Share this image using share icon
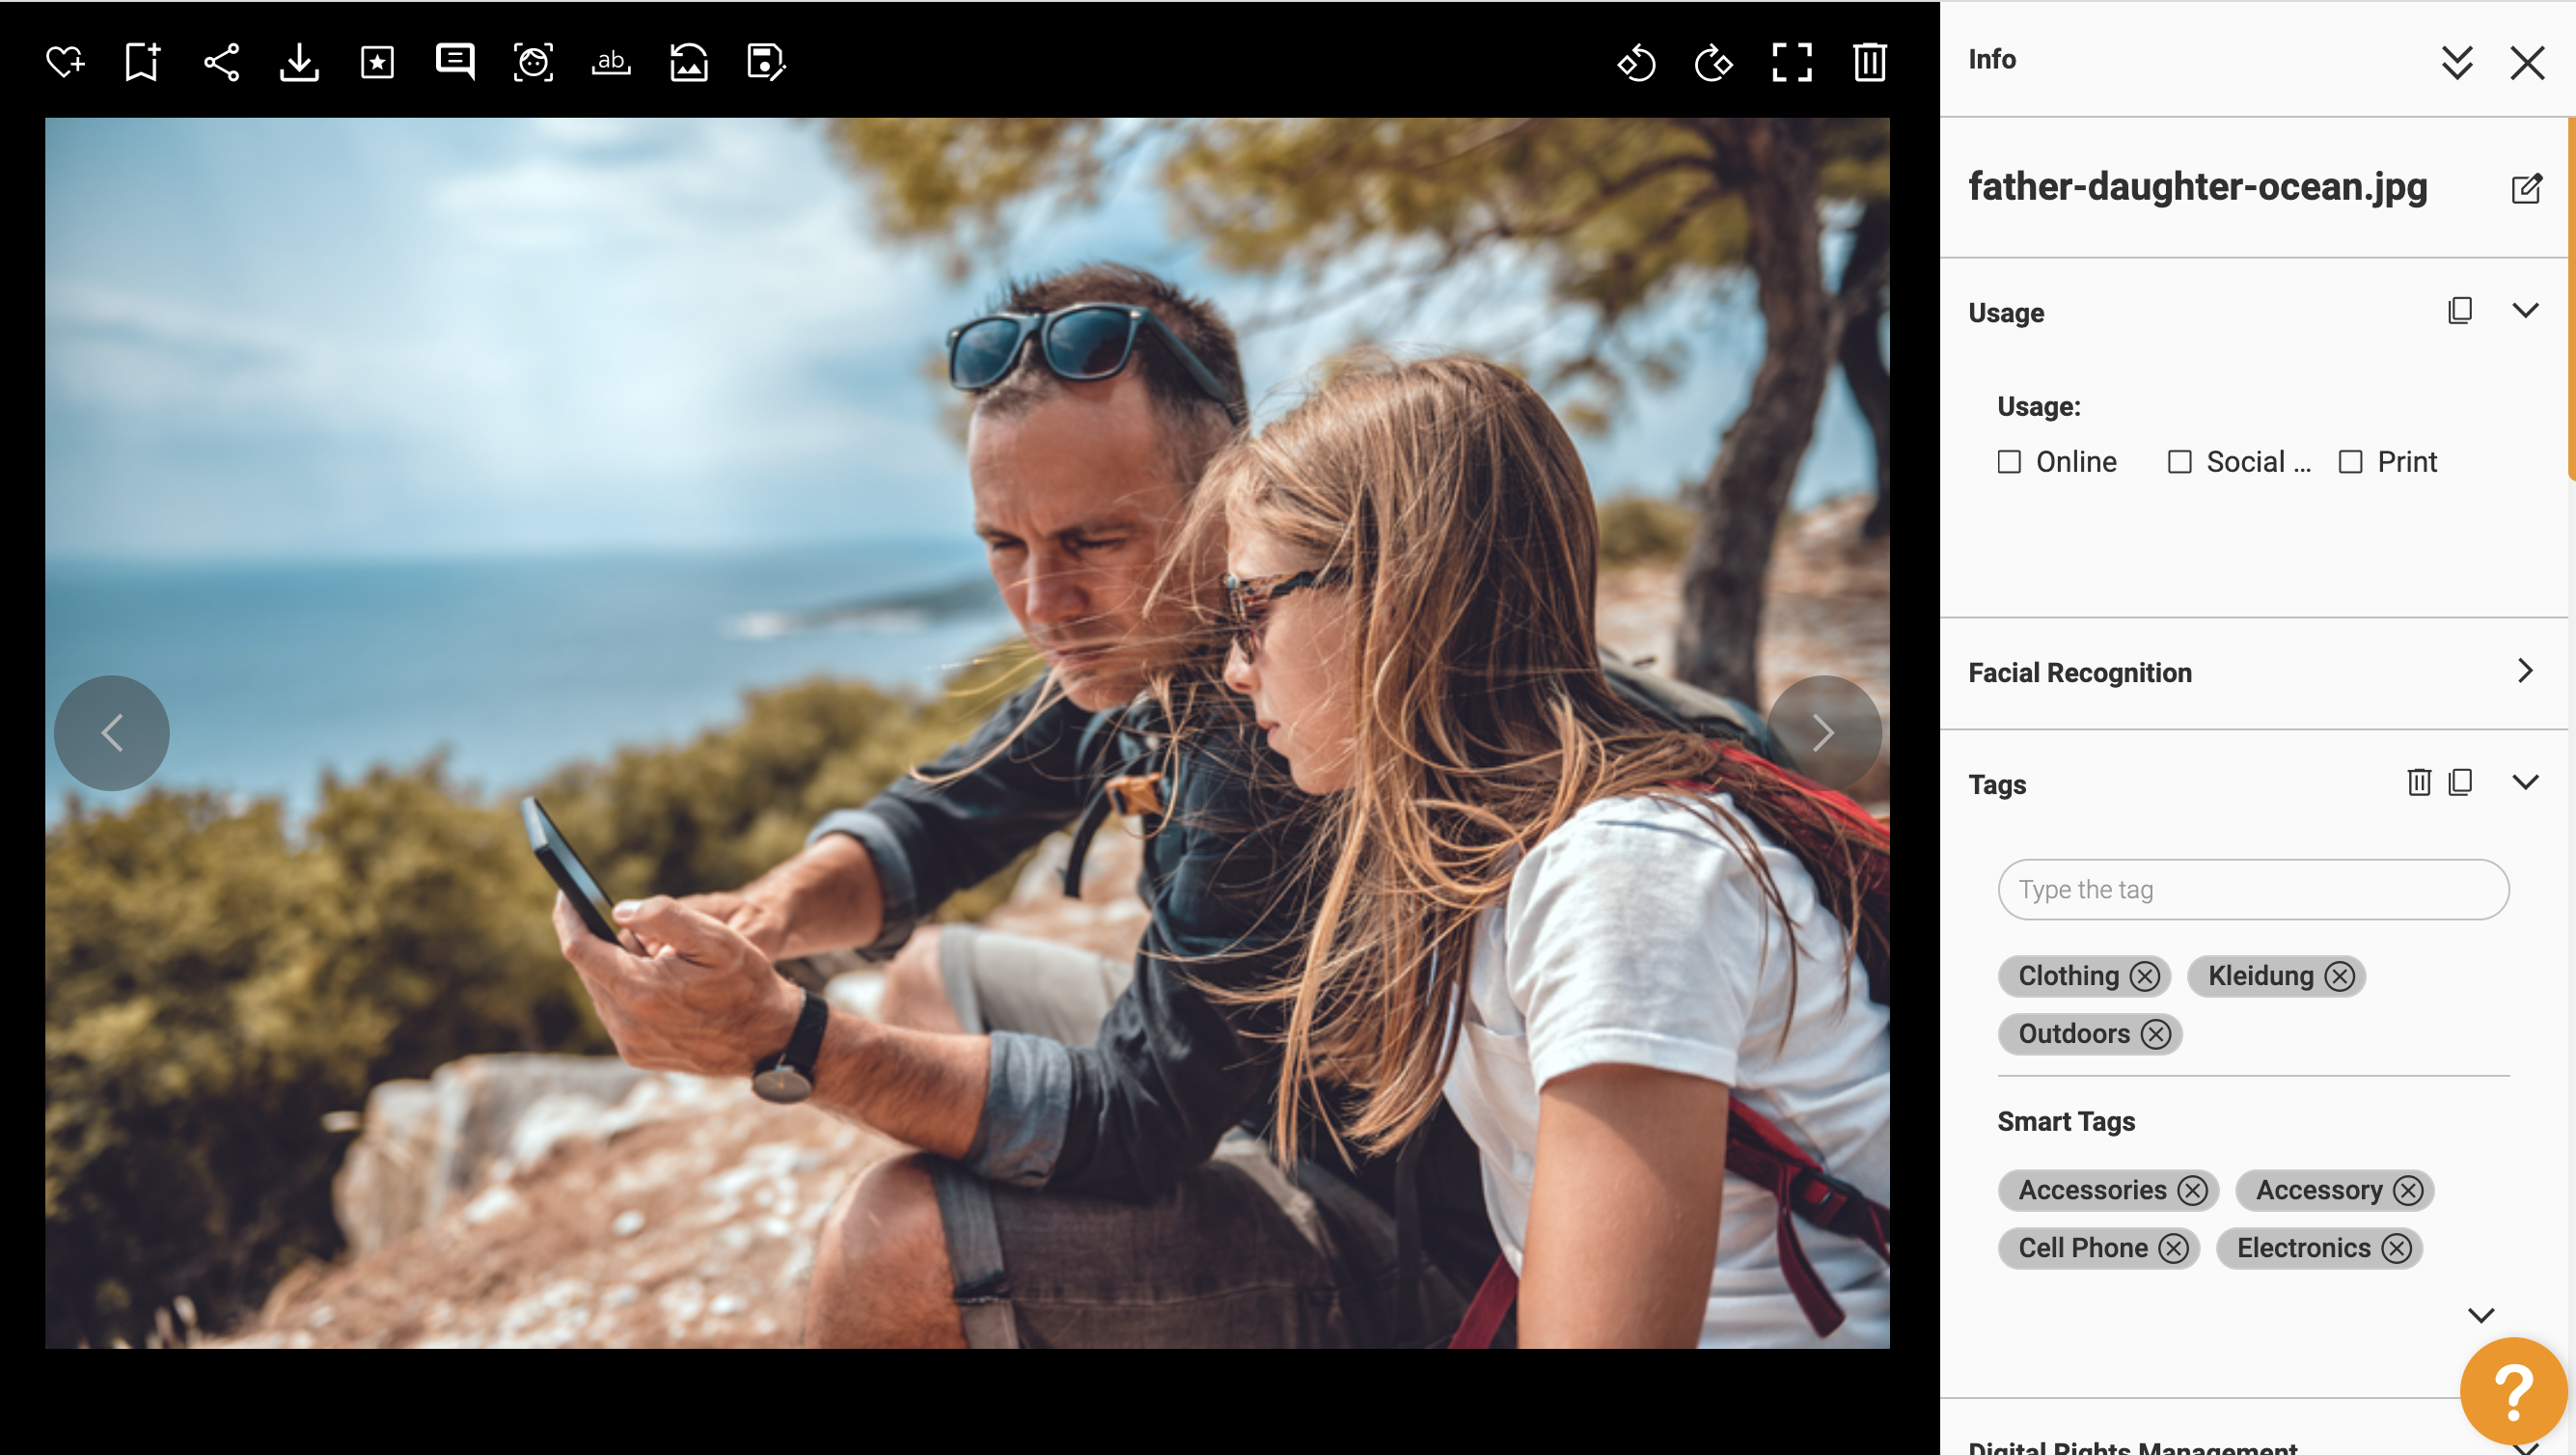The image size is (2576, 1455). (221, 62)
